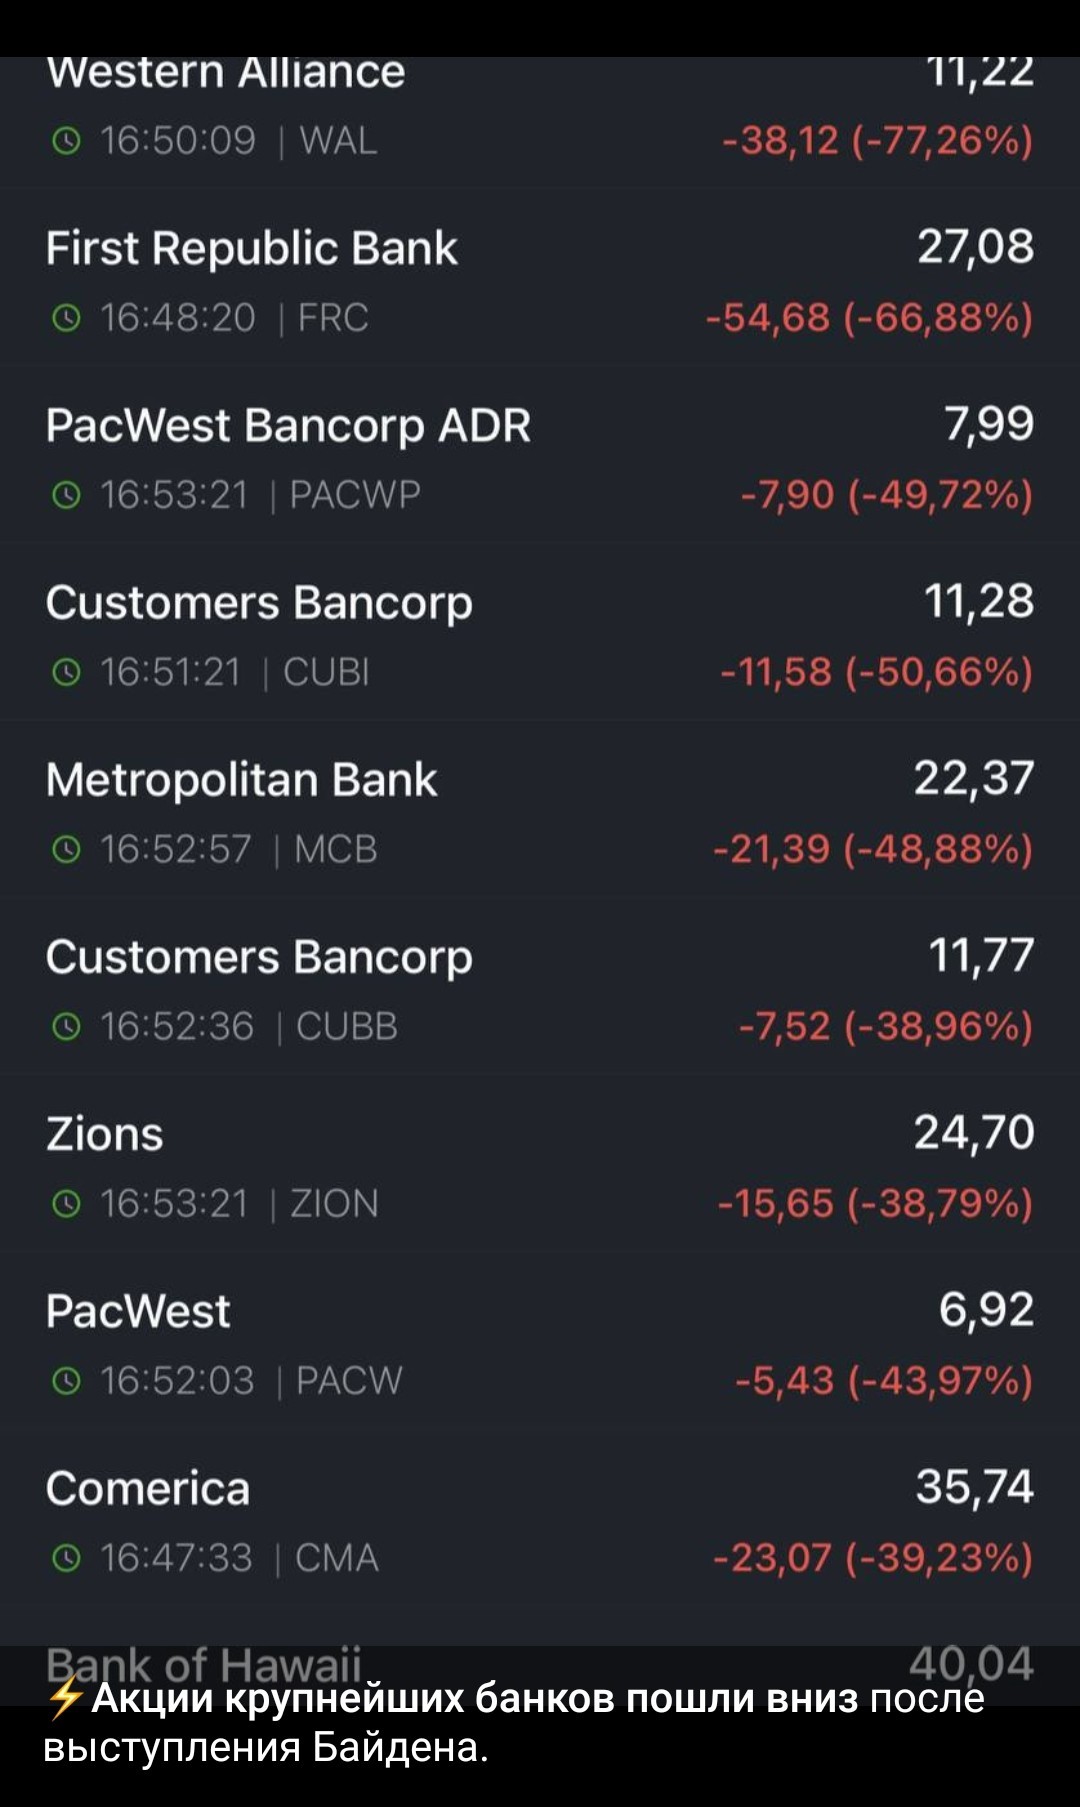Tap Customers Bancorp price 11,28
This screenshot has width=1080, height=1807.
[979, 601]
